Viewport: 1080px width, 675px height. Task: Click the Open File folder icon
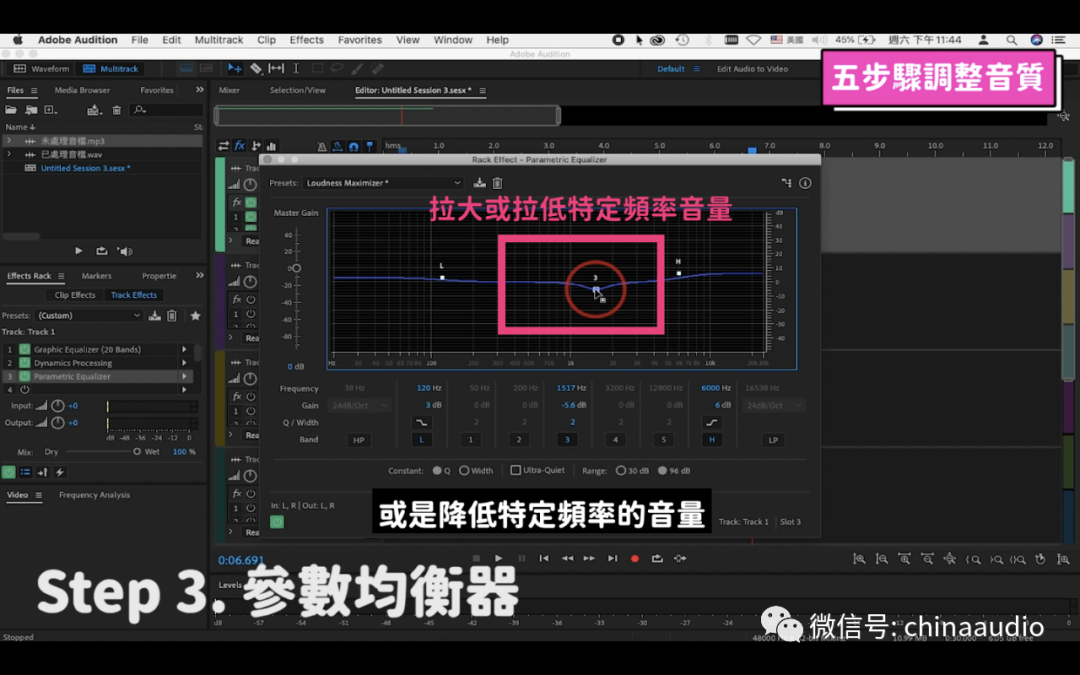point(11,110)
